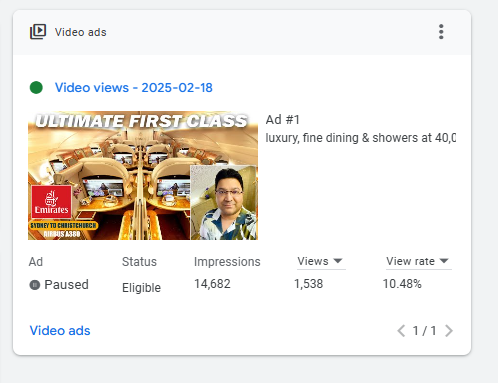498x383 pixels.
Task: Click the Ultimate First Class video thumbnail
Action: pos(143,176)
